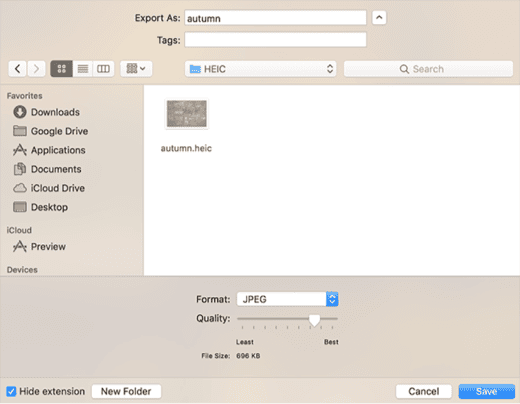Click the Least quality label
The width and height of the screenshot is (520, 404).
coord(245,342)
